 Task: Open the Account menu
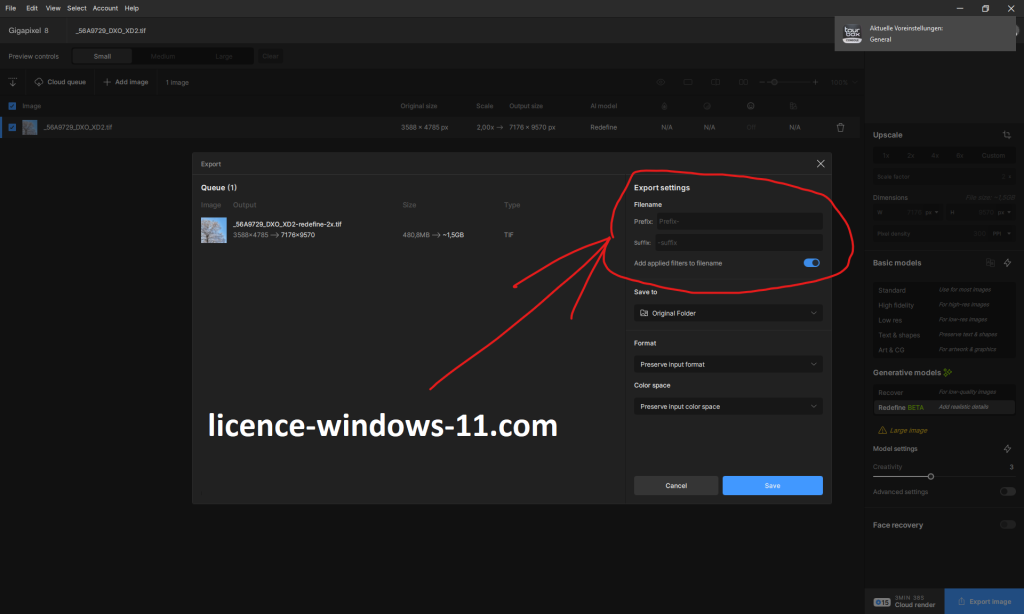(x=105, y=8)
